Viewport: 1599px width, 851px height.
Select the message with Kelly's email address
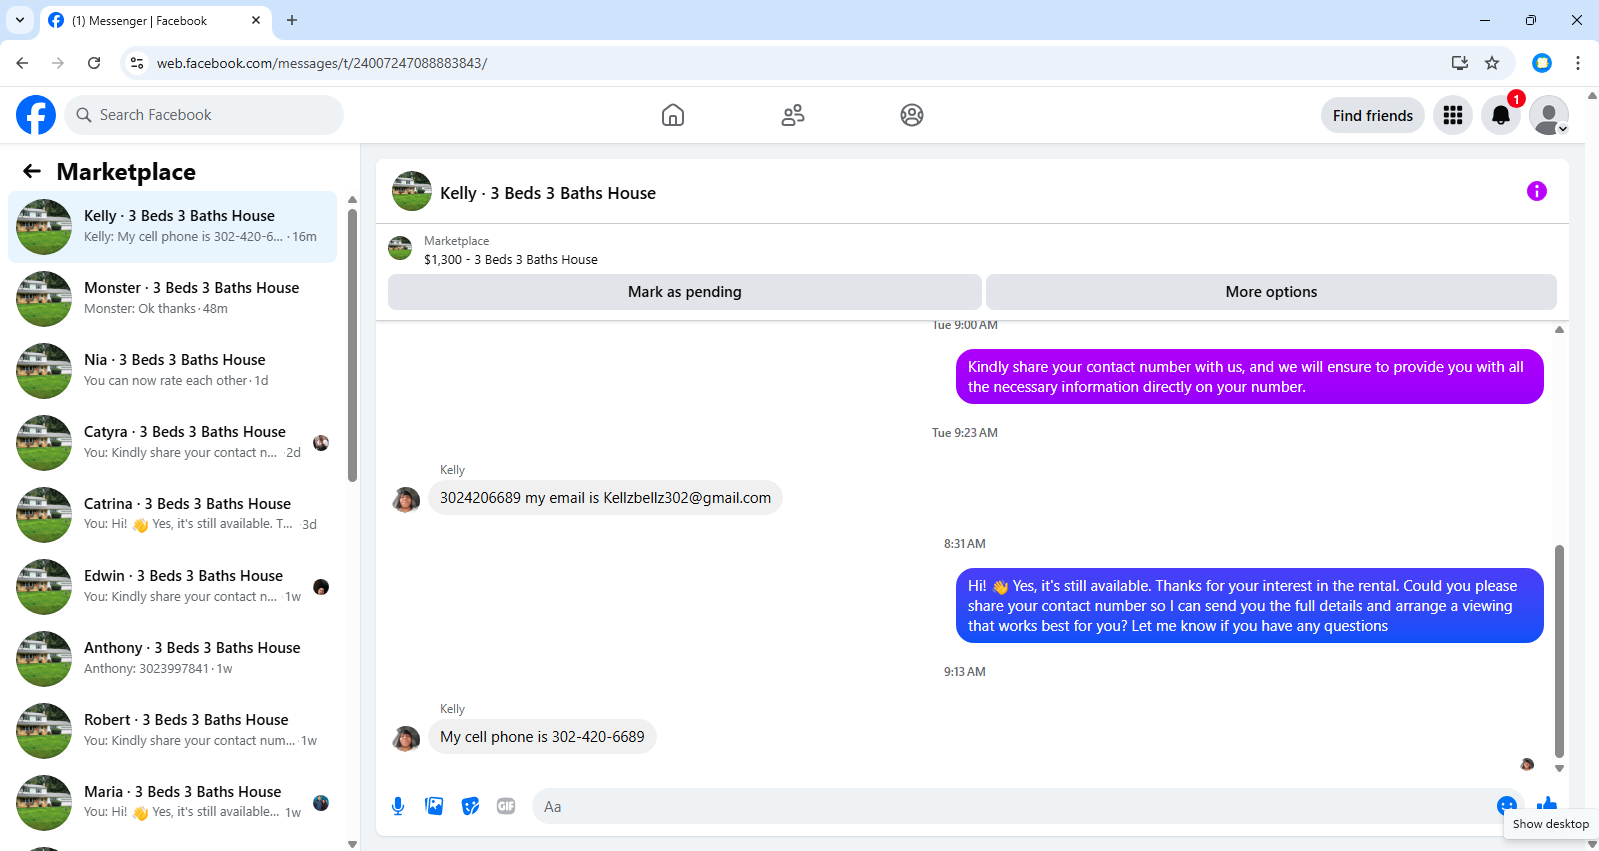tap(605, 498)
